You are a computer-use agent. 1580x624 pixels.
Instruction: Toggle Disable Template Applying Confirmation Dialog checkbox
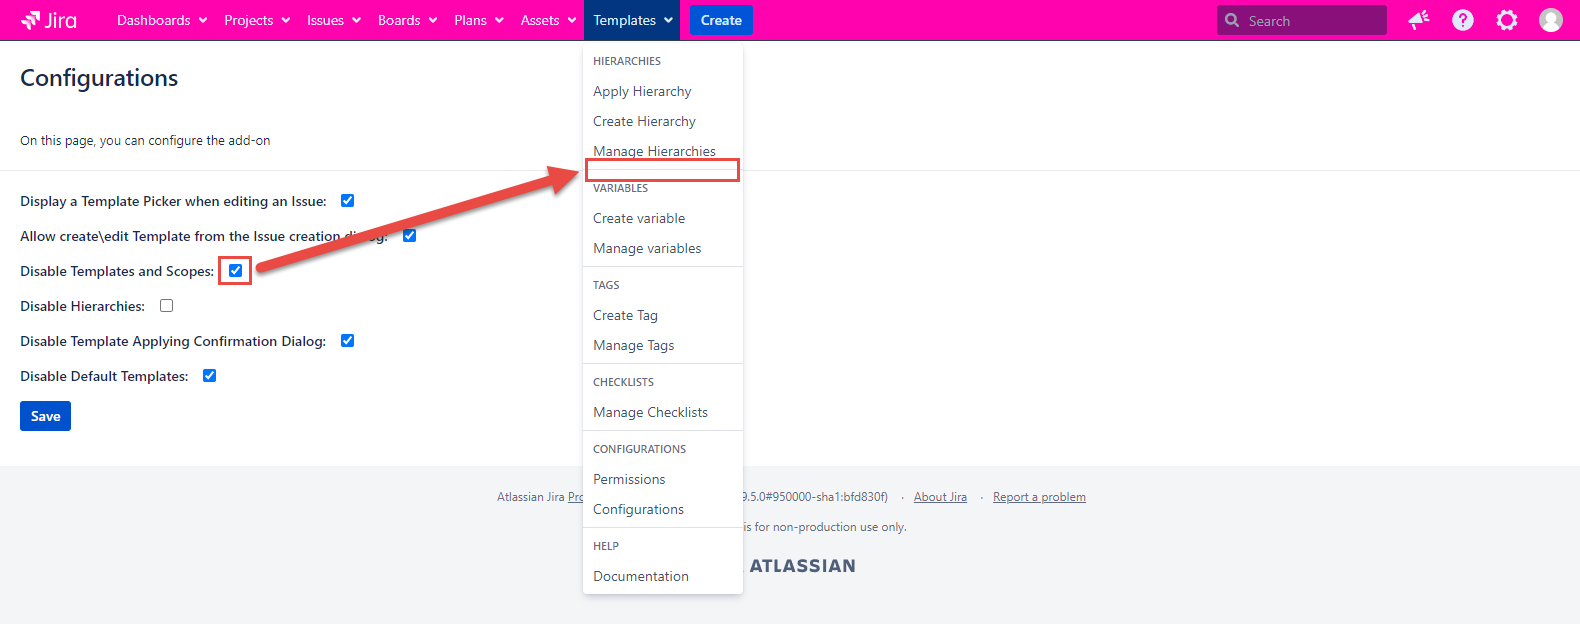348,341
